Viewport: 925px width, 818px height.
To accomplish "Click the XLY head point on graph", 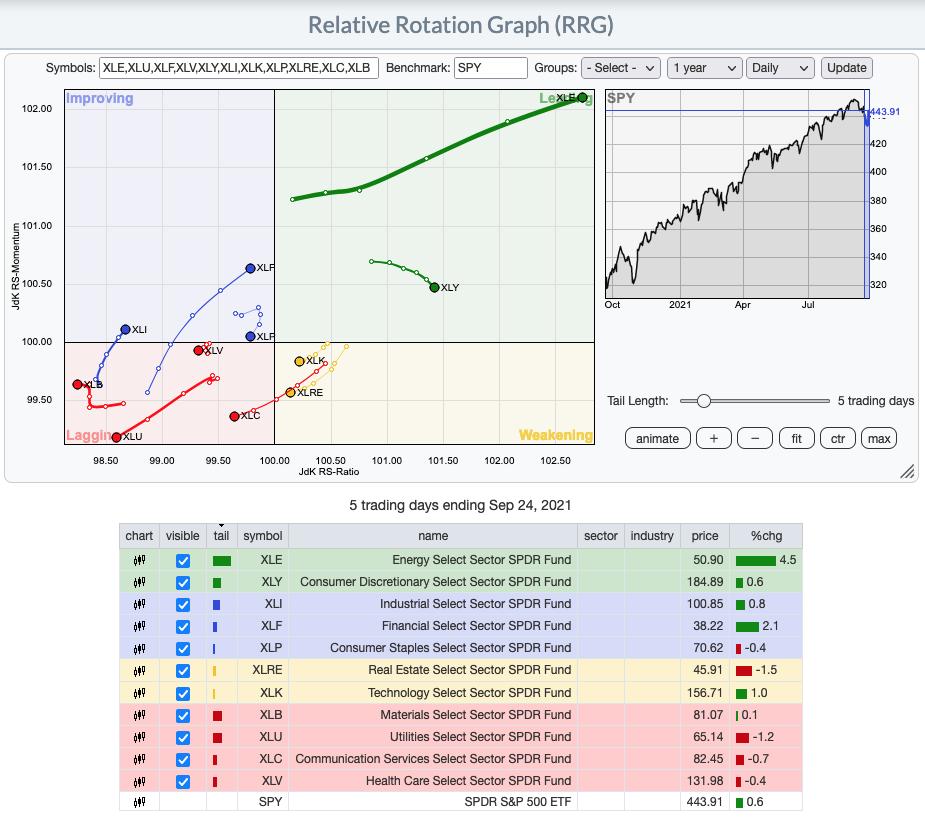I will click(x=435, y=287).
